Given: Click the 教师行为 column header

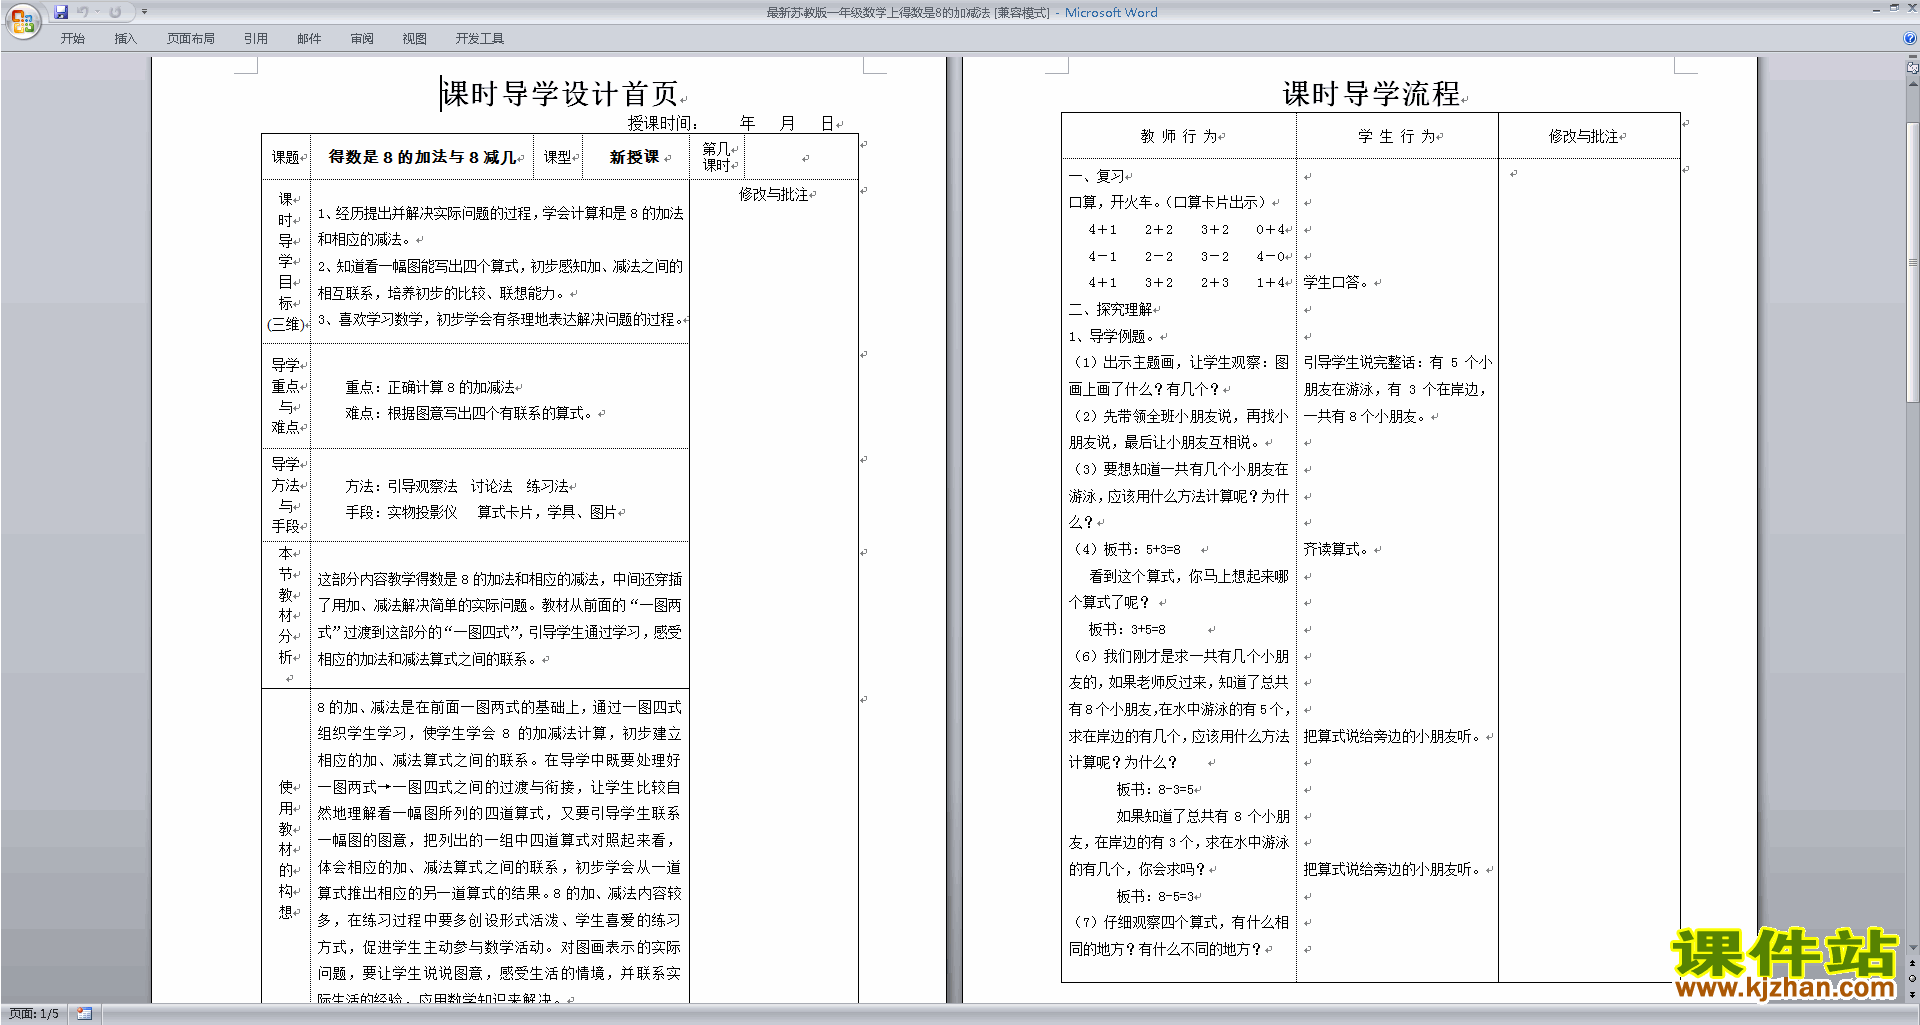Looking at the screenshot, I should tap(1179, 136).
